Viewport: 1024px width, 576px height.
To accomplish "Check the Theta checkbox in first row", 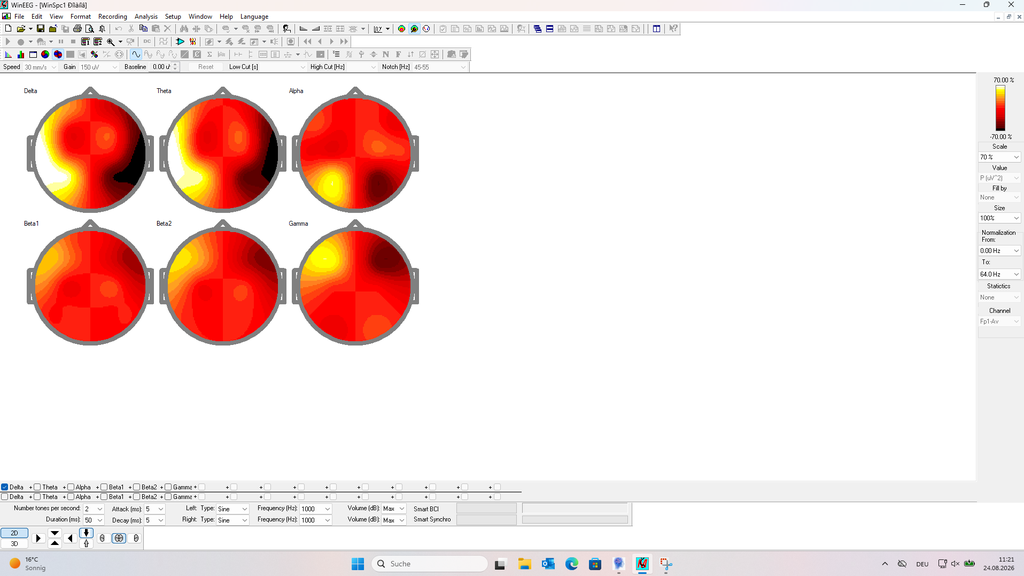I will 37,487.
